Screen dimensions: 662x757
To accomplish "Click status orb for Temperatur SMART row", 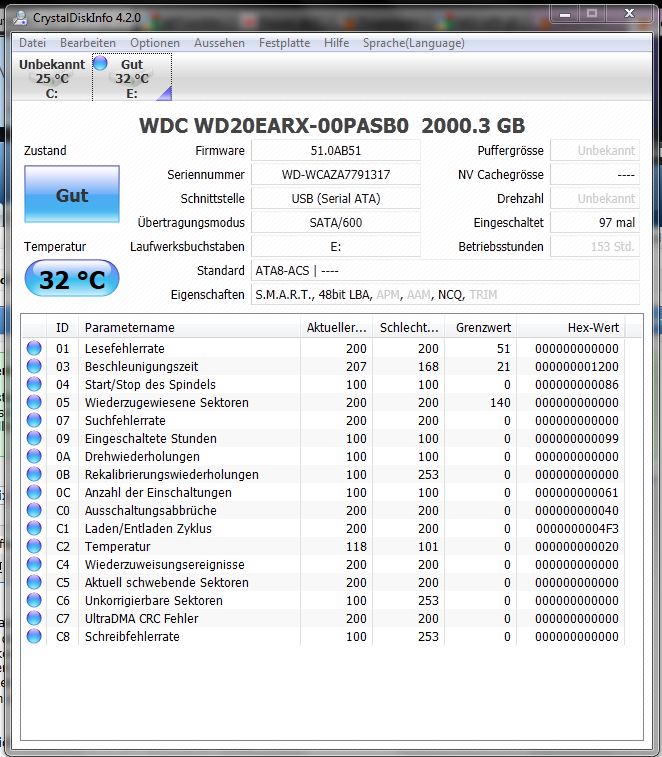I will (x=34, y=546).
